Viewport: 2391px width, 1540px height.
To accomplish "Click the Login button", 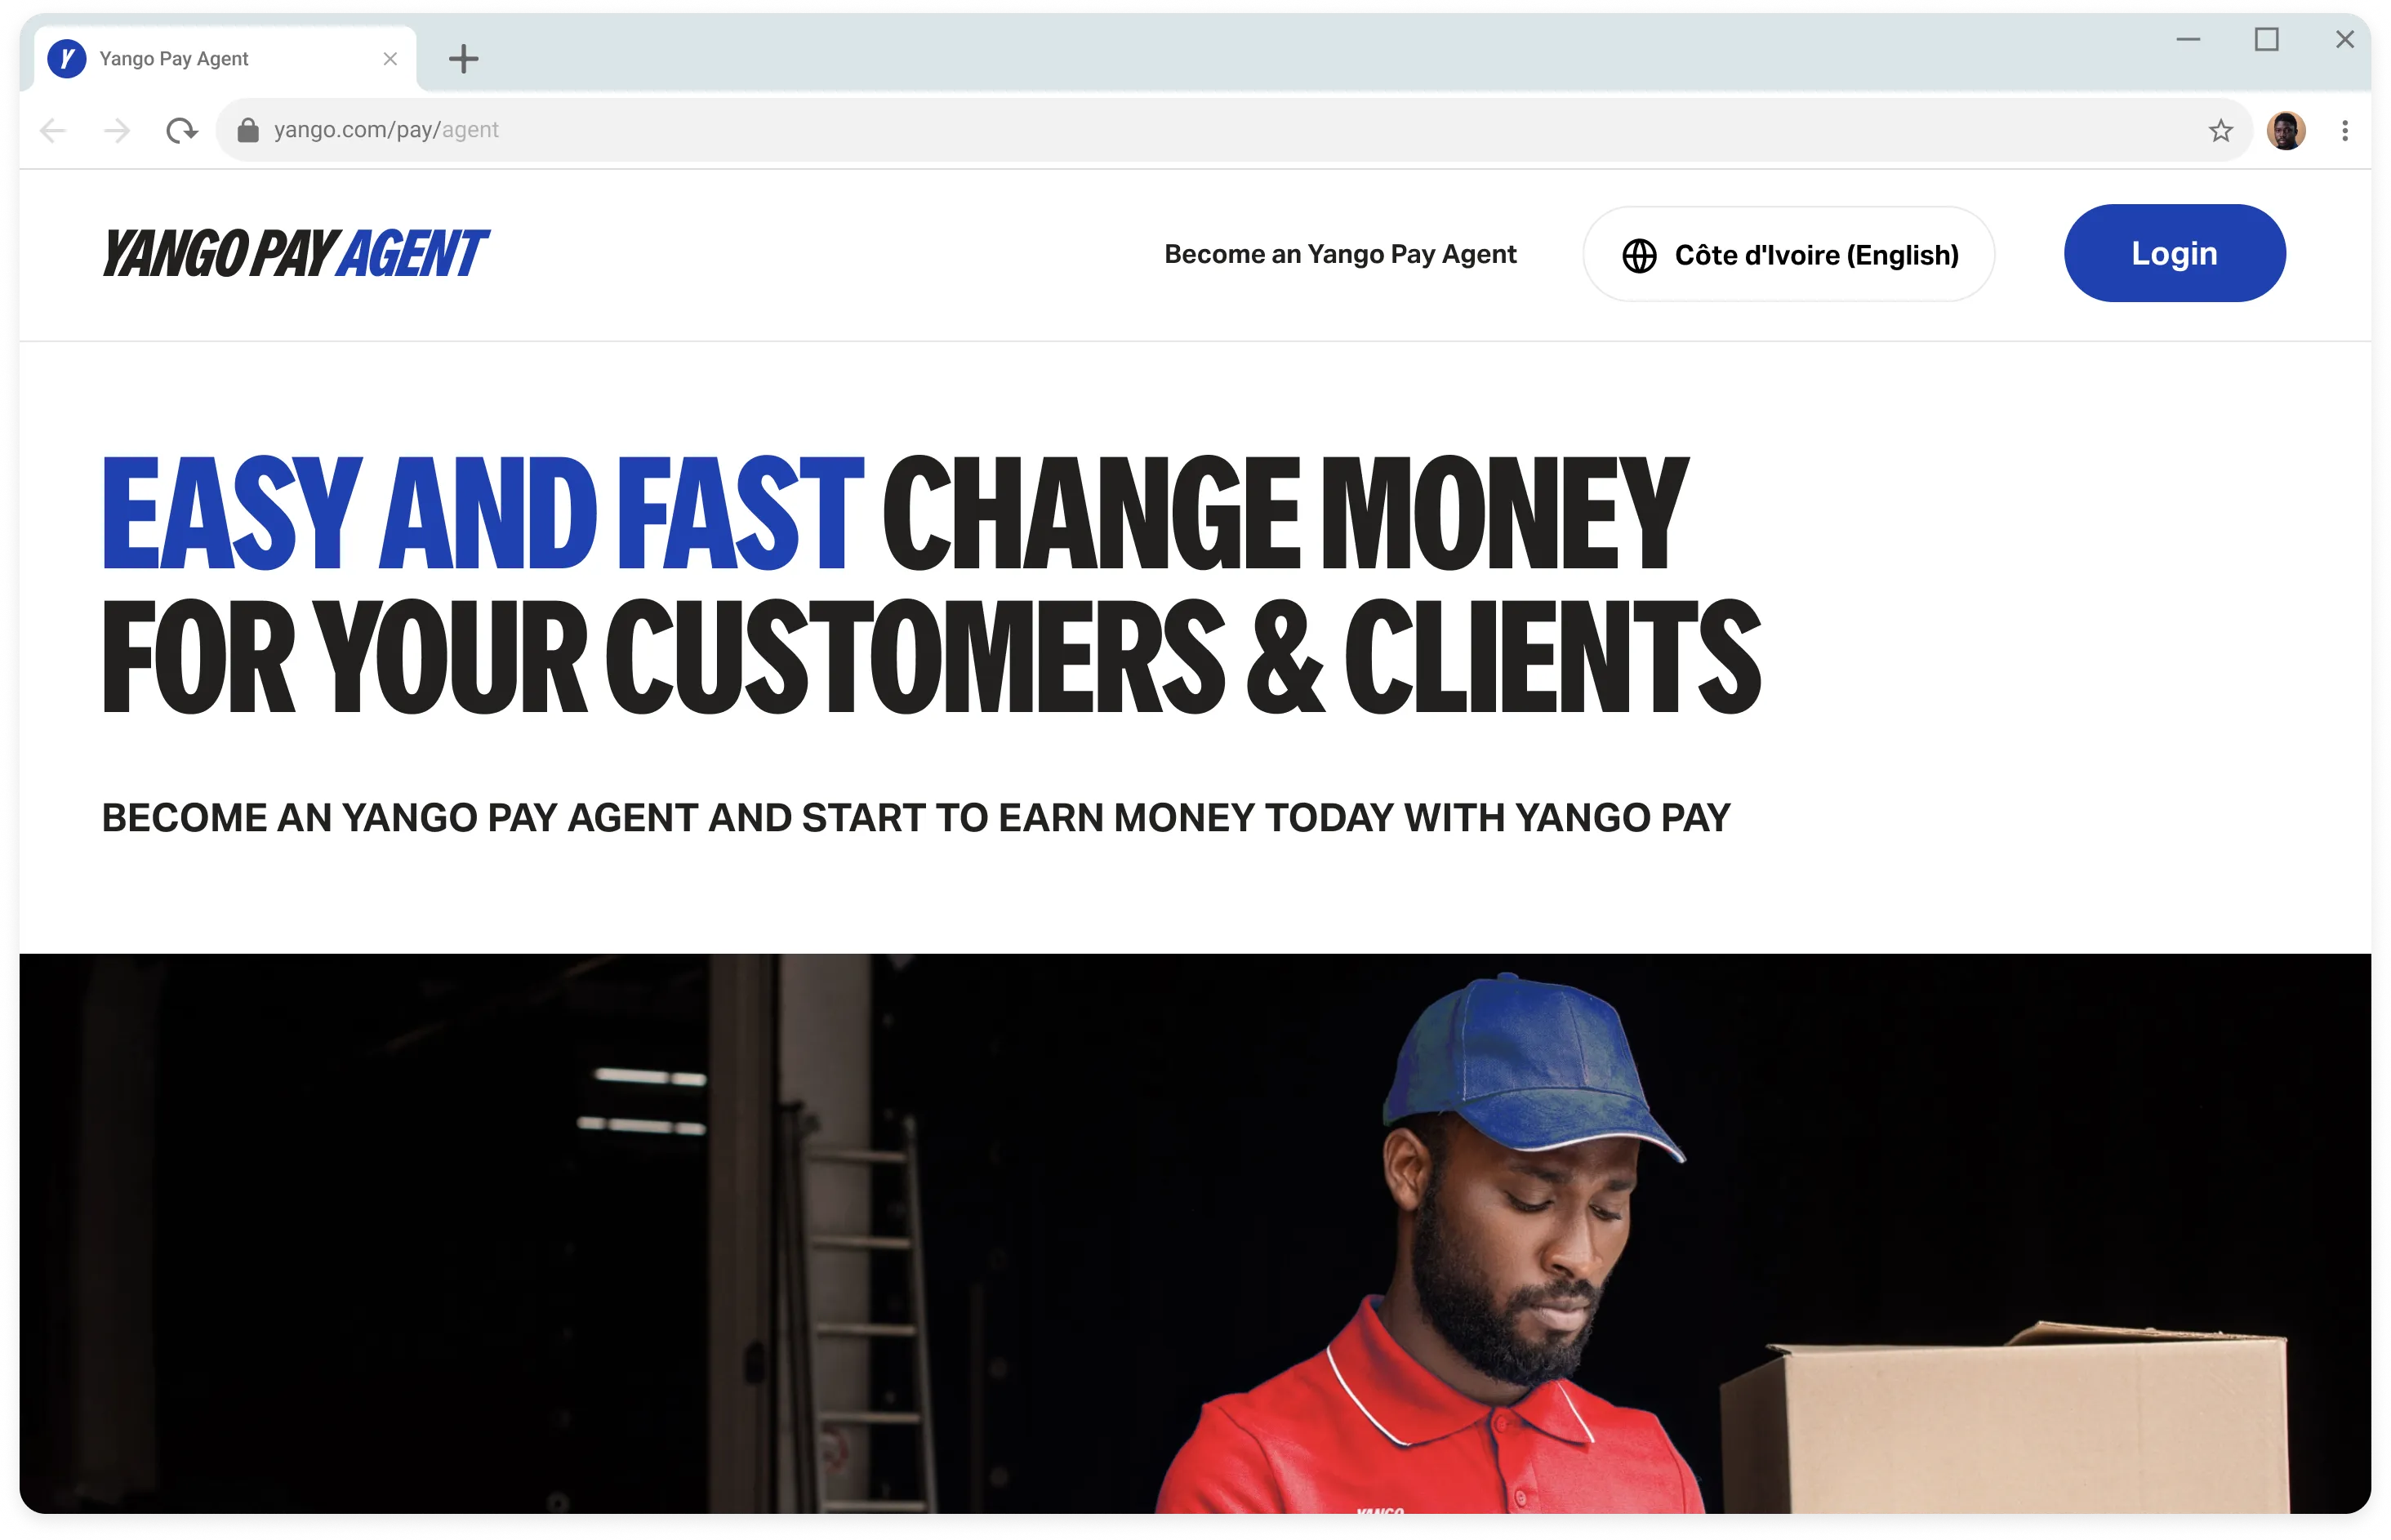I will point(2174,253).
